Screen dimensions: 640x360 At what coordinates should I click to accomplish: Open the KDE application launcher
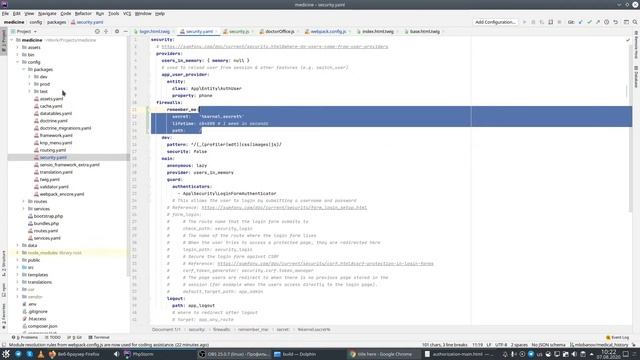6,354
